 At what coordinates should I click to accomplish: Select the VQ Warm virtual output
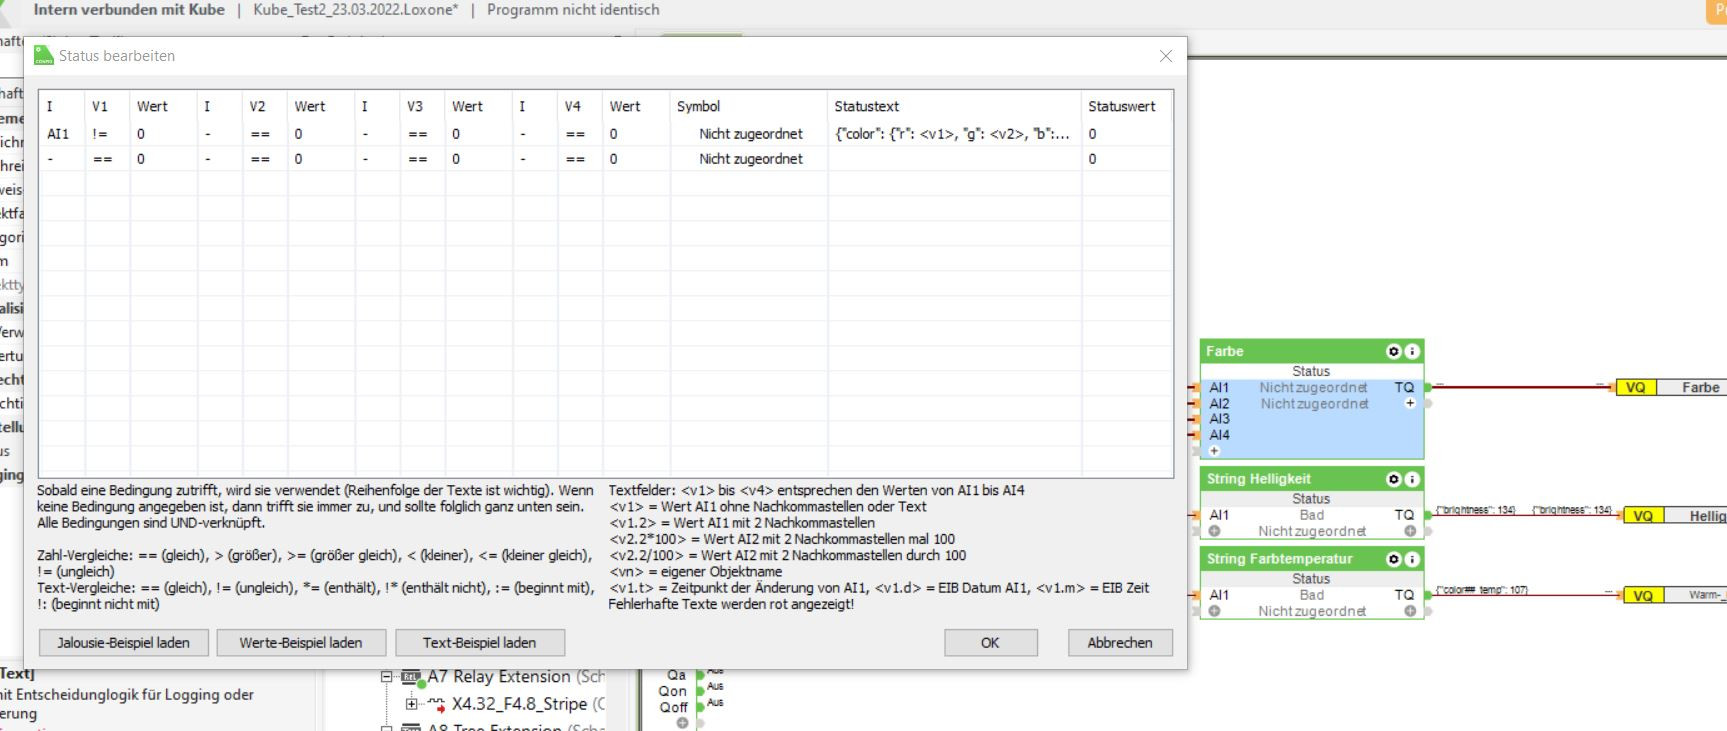(x=1675, y=595)
